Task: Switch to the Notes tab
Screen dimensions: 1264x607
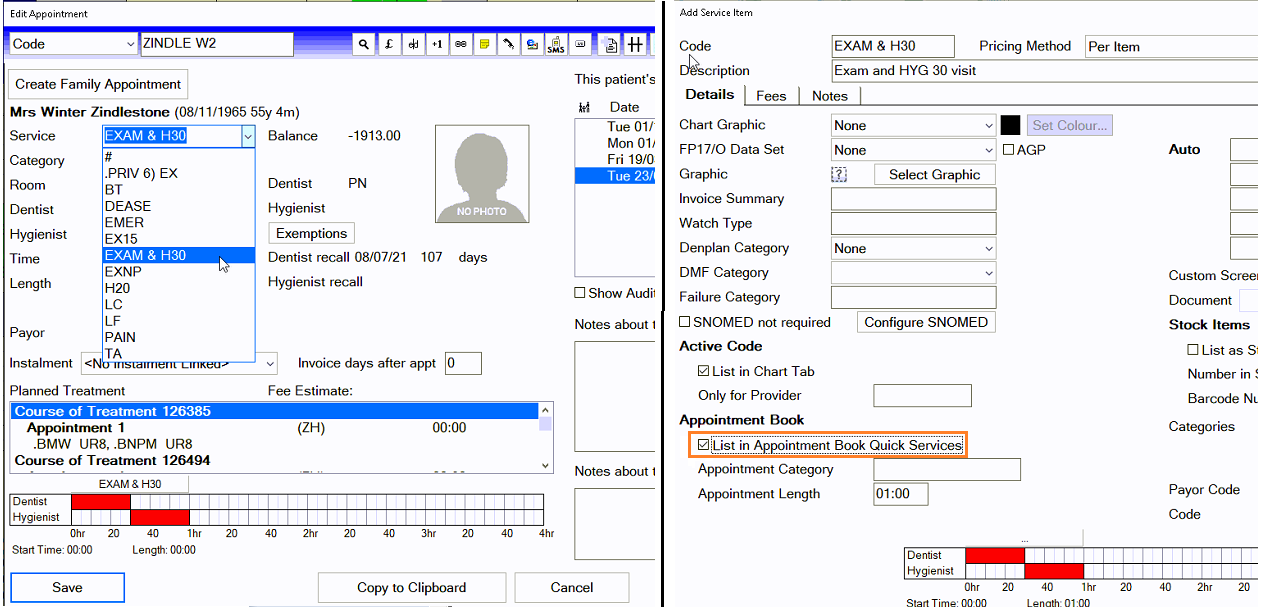Action: tap(830, 96)
